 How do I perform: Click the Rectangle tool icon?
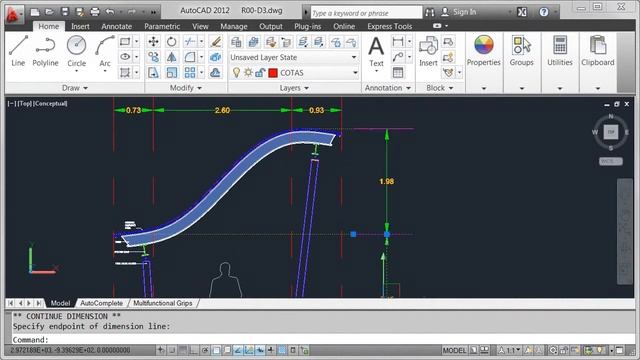pyautogui.click(x=125, y=42)
